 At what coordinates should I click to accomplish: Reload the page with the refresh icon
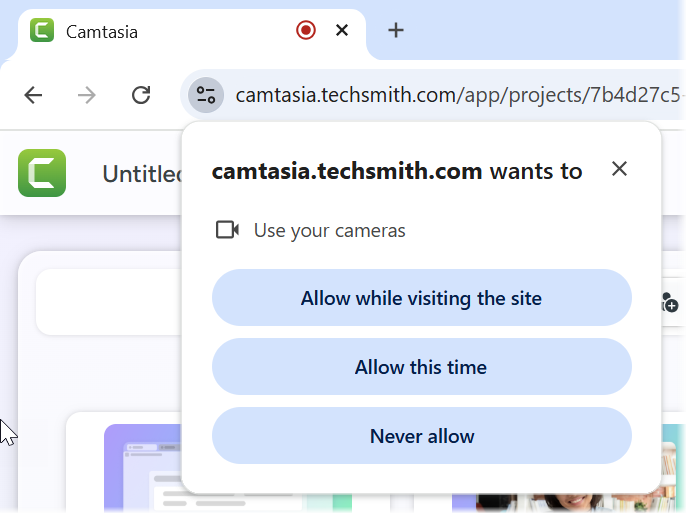click(x=141, y=95)
